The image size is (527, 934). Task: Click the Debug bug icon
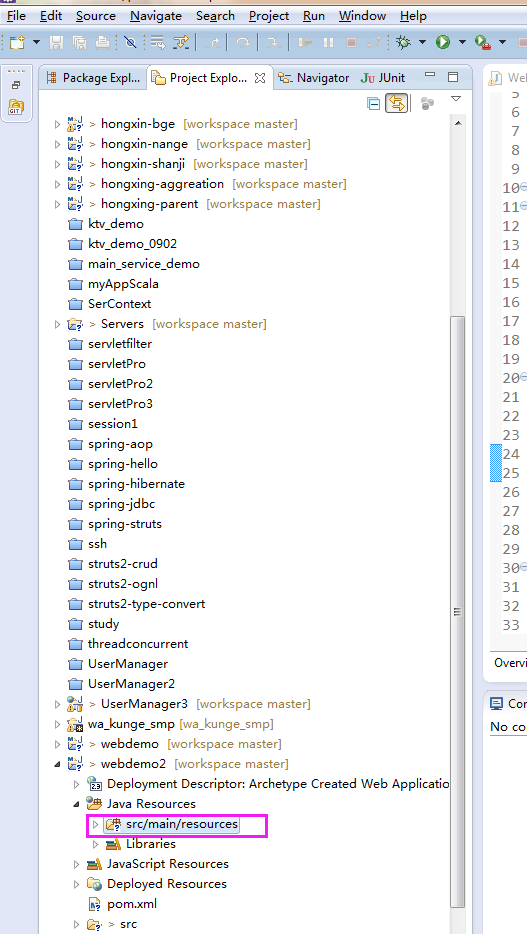pos(404,42)
